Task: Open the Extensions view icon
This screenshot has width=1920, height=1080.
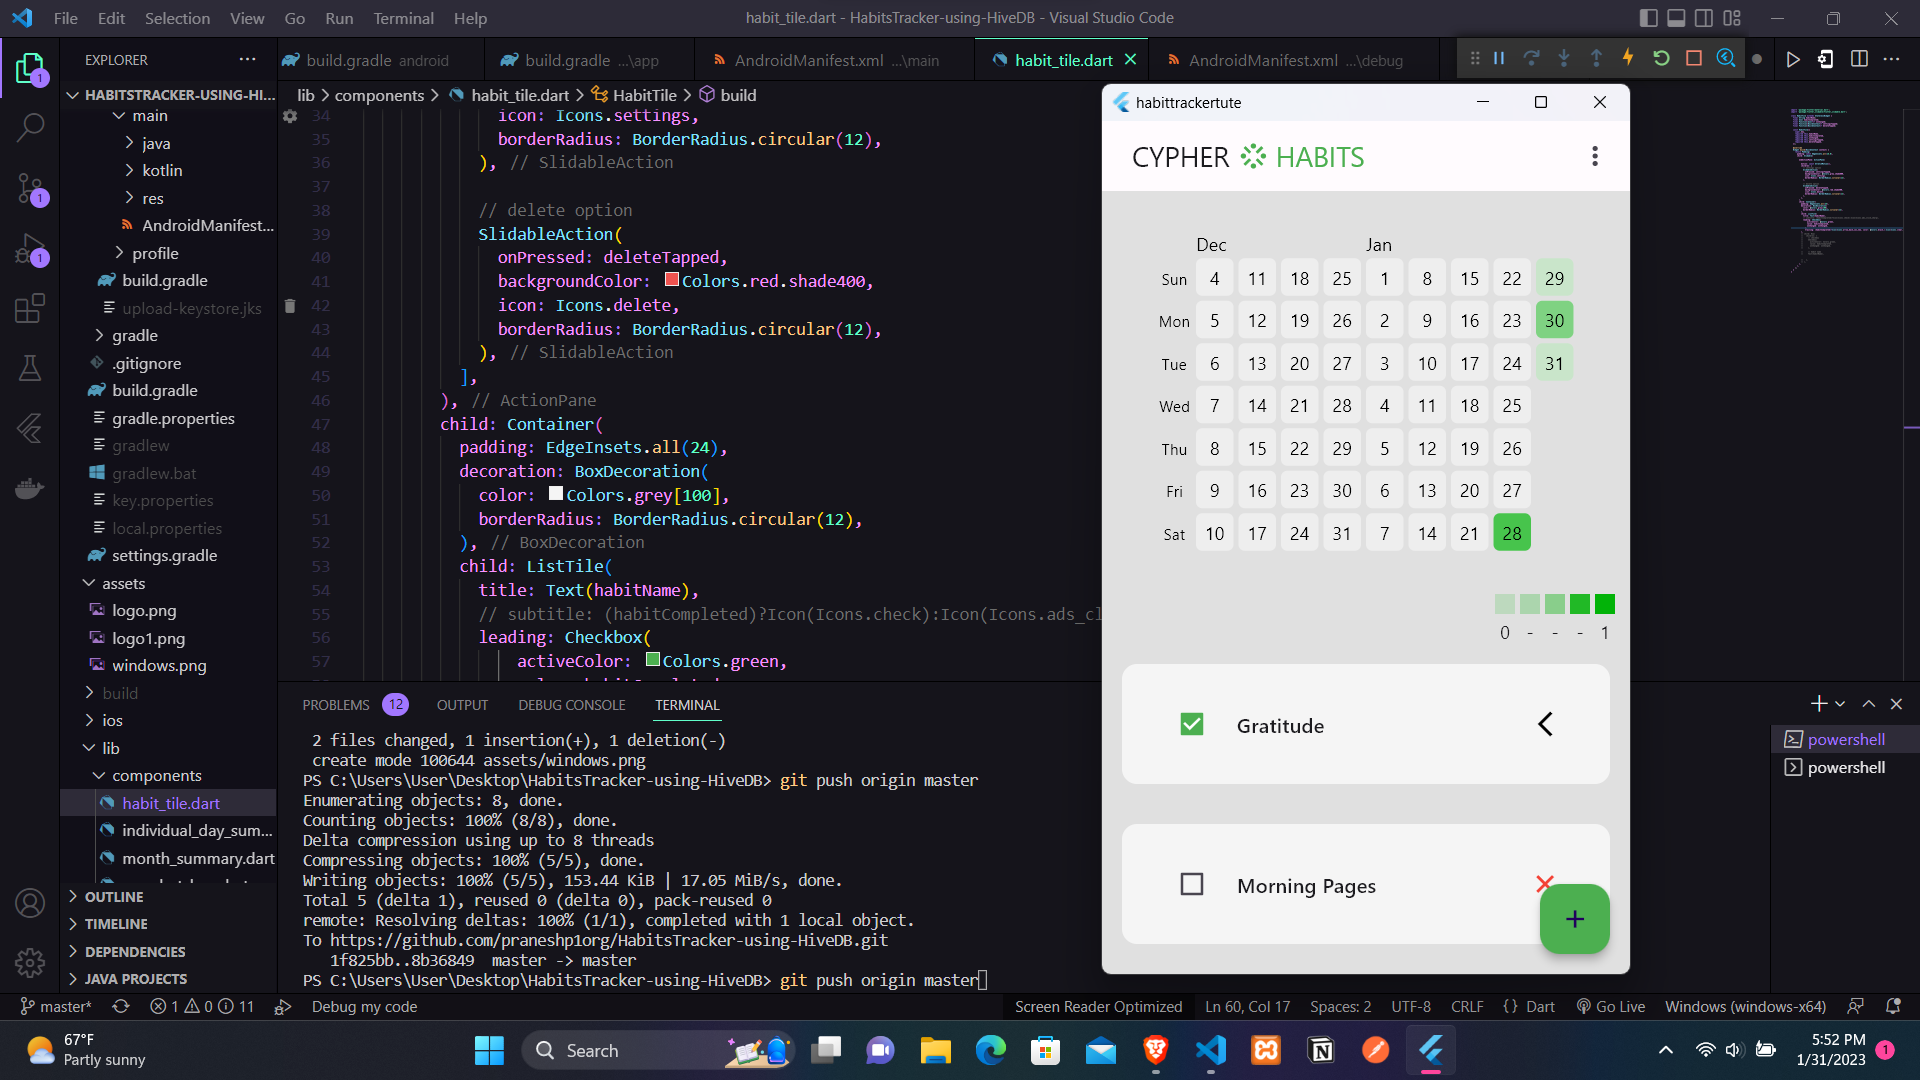Action: (30, 308)
